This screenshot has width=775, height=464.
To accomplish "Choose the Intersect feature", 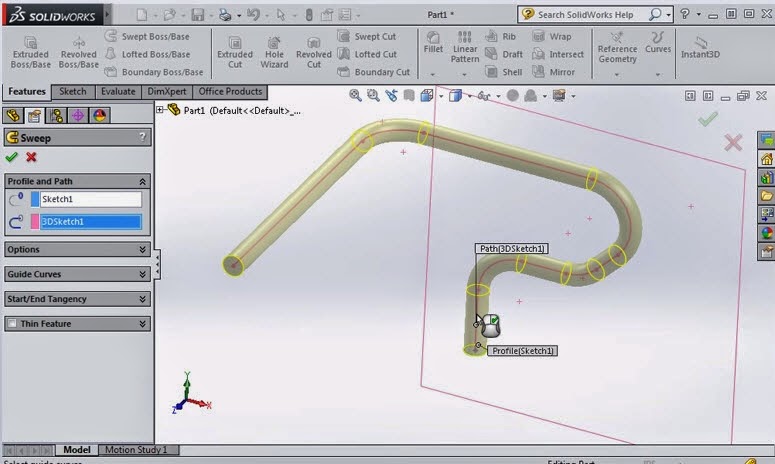I will [558, 54].
